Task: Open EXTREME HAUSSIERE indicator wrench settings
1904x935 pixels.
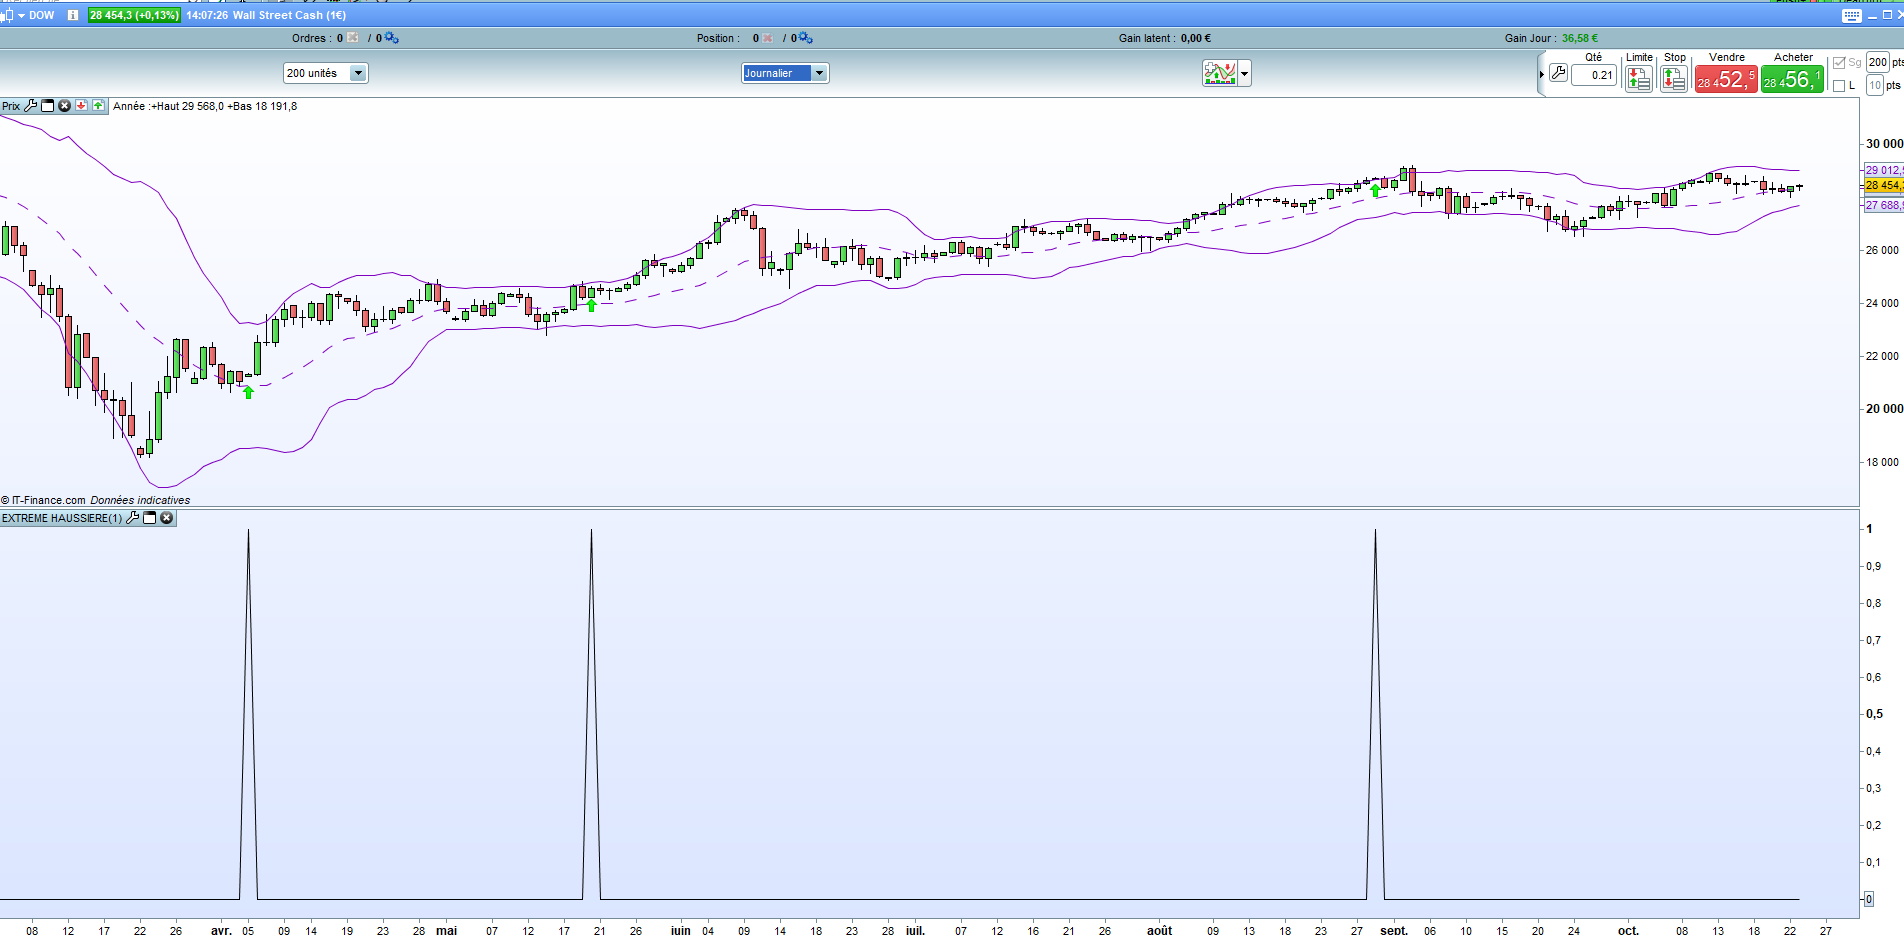Action: [x=133, y=517]
